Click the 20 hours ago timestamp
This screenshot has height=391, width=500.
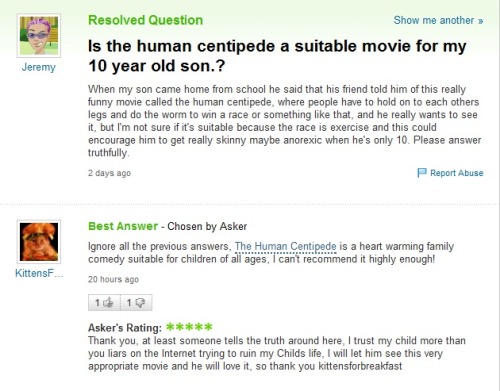[113, 279]
